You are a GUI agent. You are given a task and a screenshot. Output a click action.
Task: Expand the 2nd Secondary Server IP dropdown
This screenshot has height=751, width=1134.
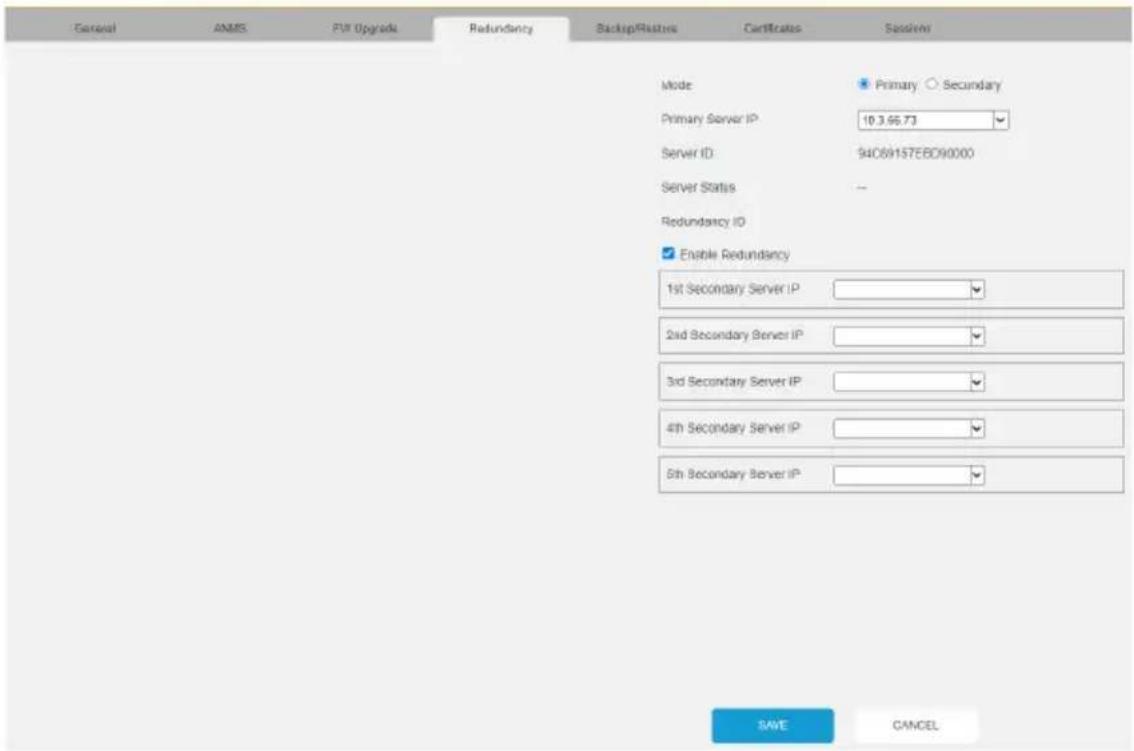pos(976,336)
